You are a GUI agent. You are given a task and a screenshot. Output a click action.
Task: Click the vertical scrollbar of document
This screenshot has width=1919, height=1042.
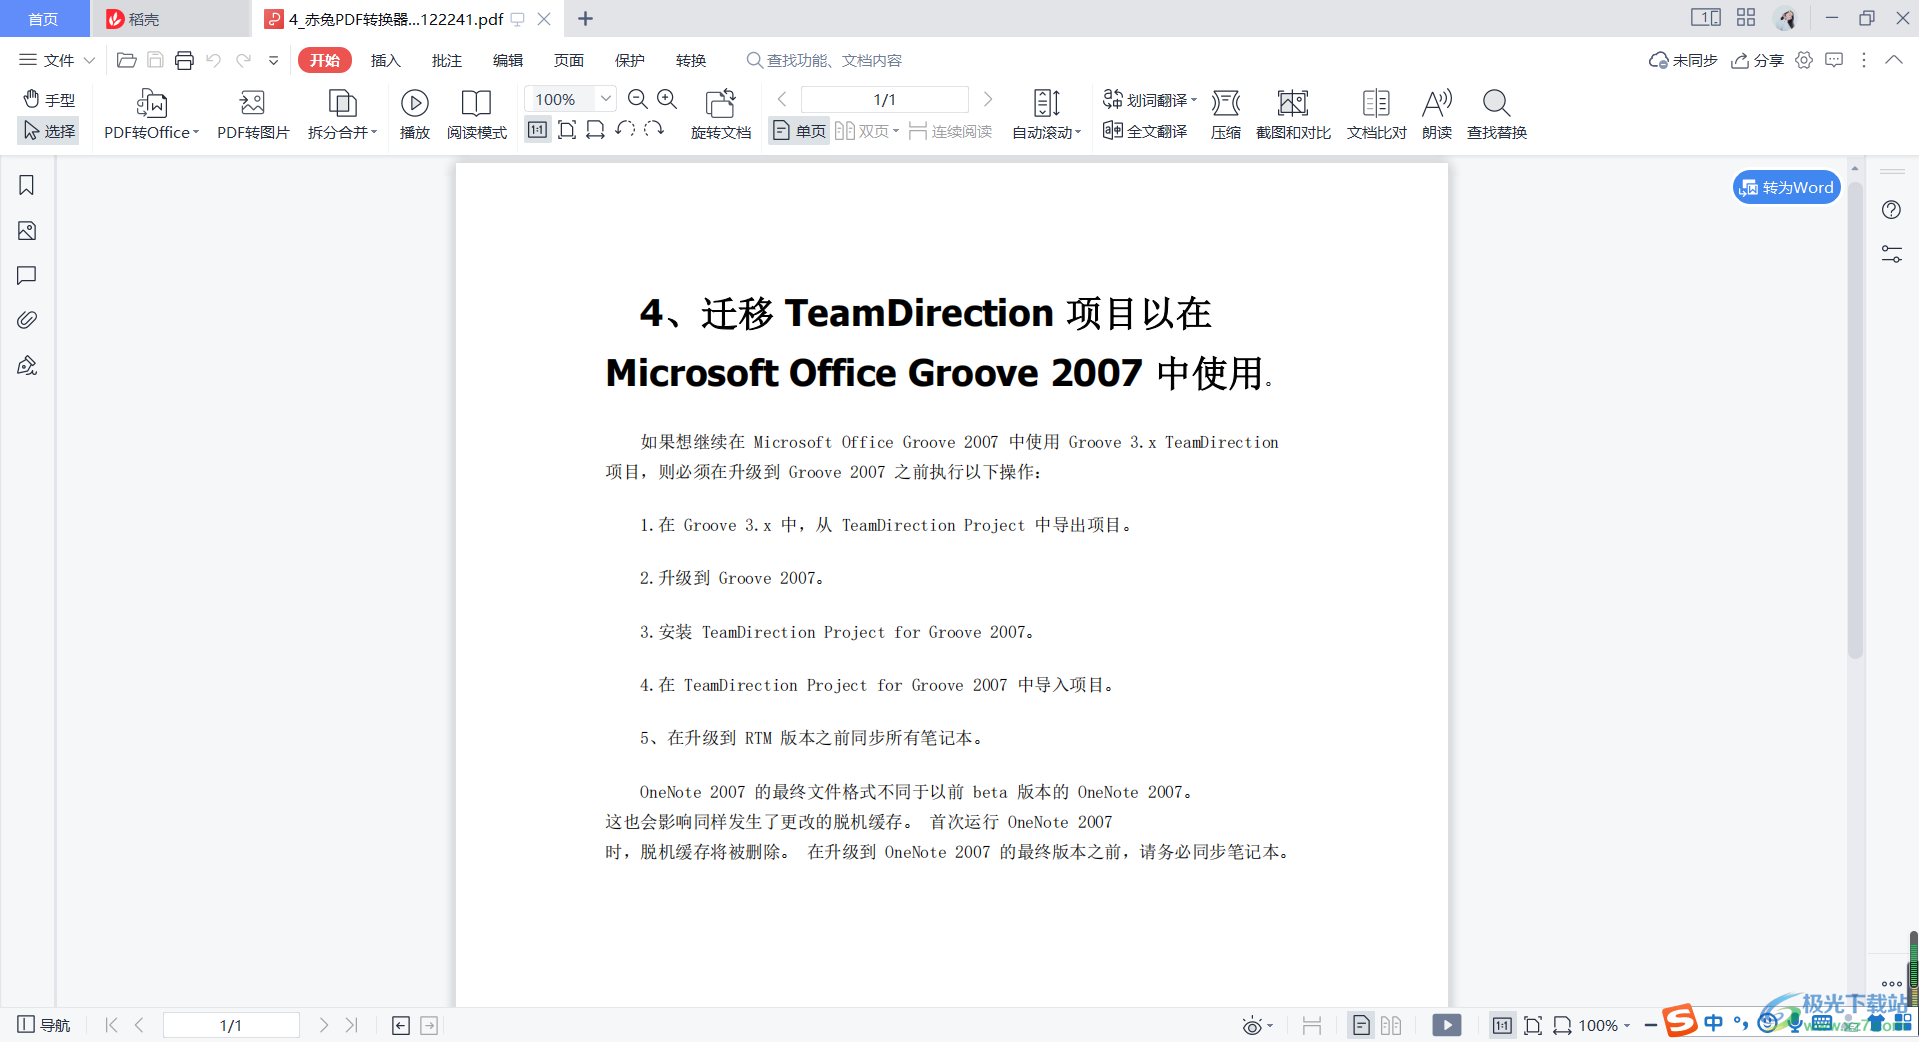click(1855, 420)
